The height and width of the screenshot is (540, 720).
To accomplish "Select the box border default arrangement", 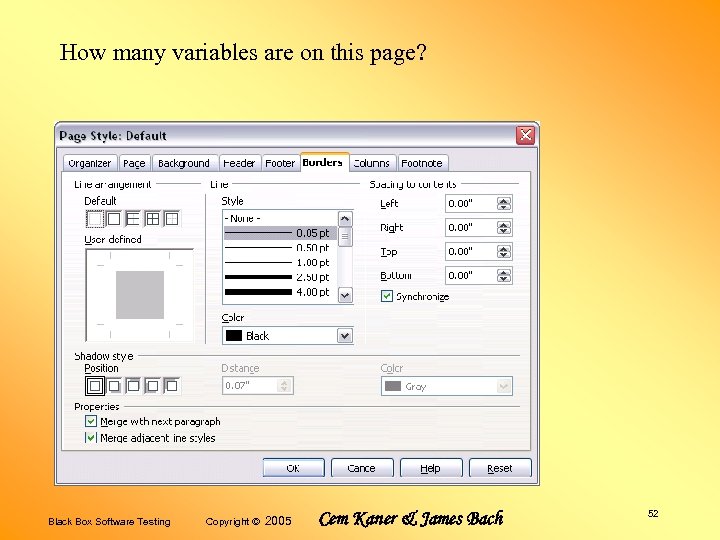I will 114,219.
